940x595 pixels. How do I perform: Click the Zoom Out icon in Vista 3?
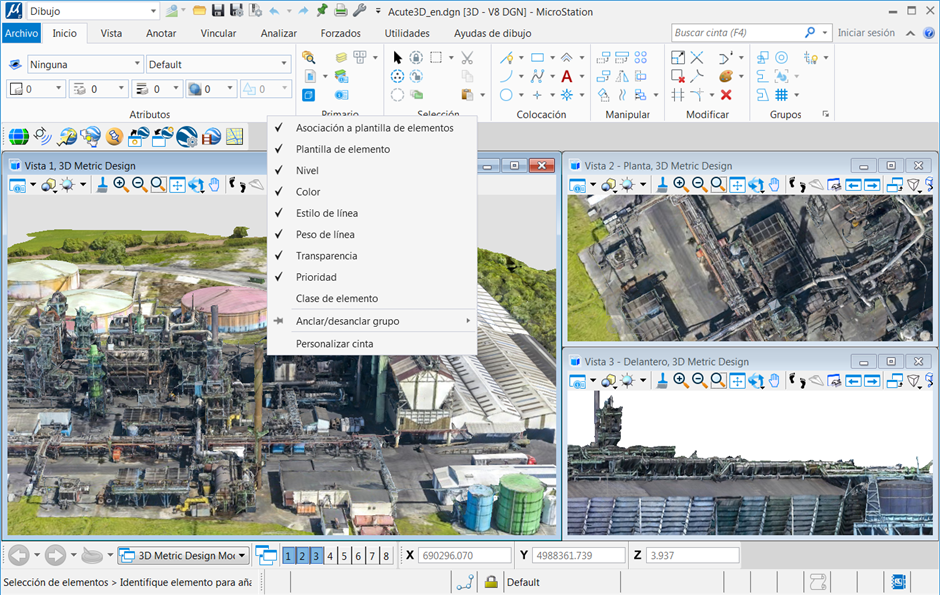pos(699,380)
